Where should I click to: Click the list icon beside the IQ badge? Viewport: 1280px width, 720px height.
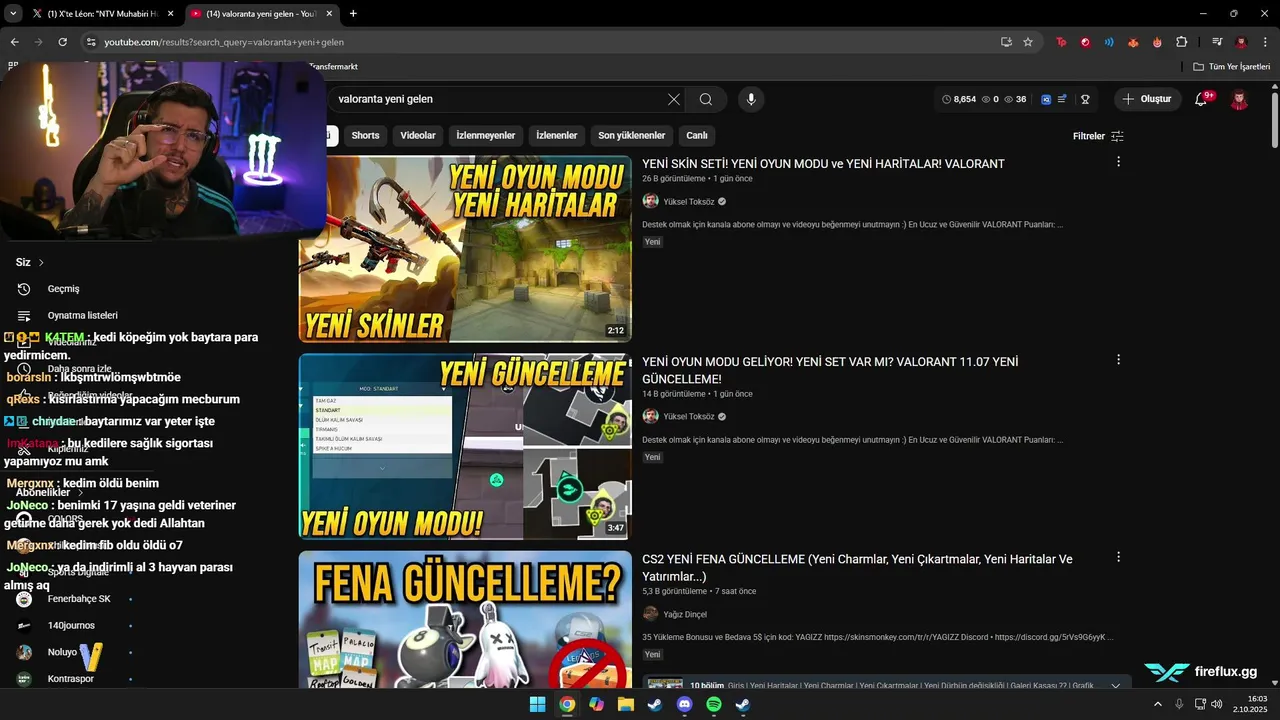(1062, 99)
